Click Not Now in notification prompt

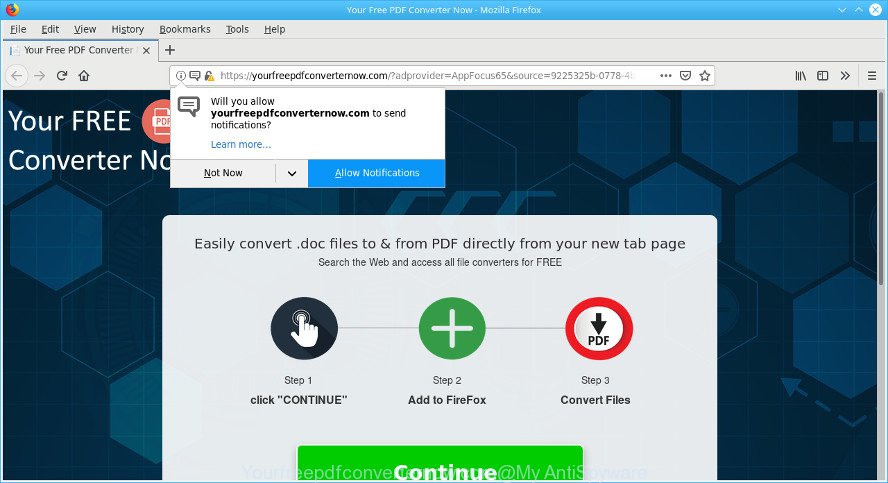pyautogui.click(x=223, y=173)
